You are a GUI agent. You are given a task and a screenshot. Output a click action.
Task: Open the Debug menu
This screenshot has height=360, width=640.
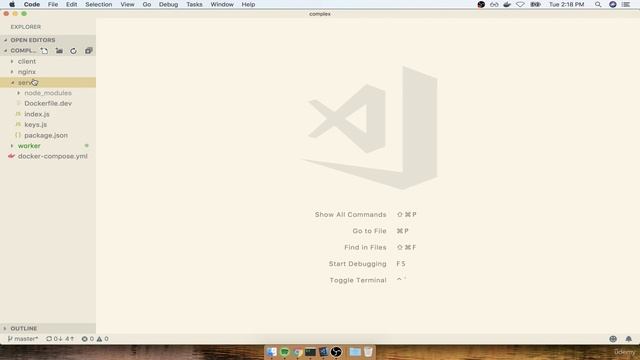[x=168, y=4]
